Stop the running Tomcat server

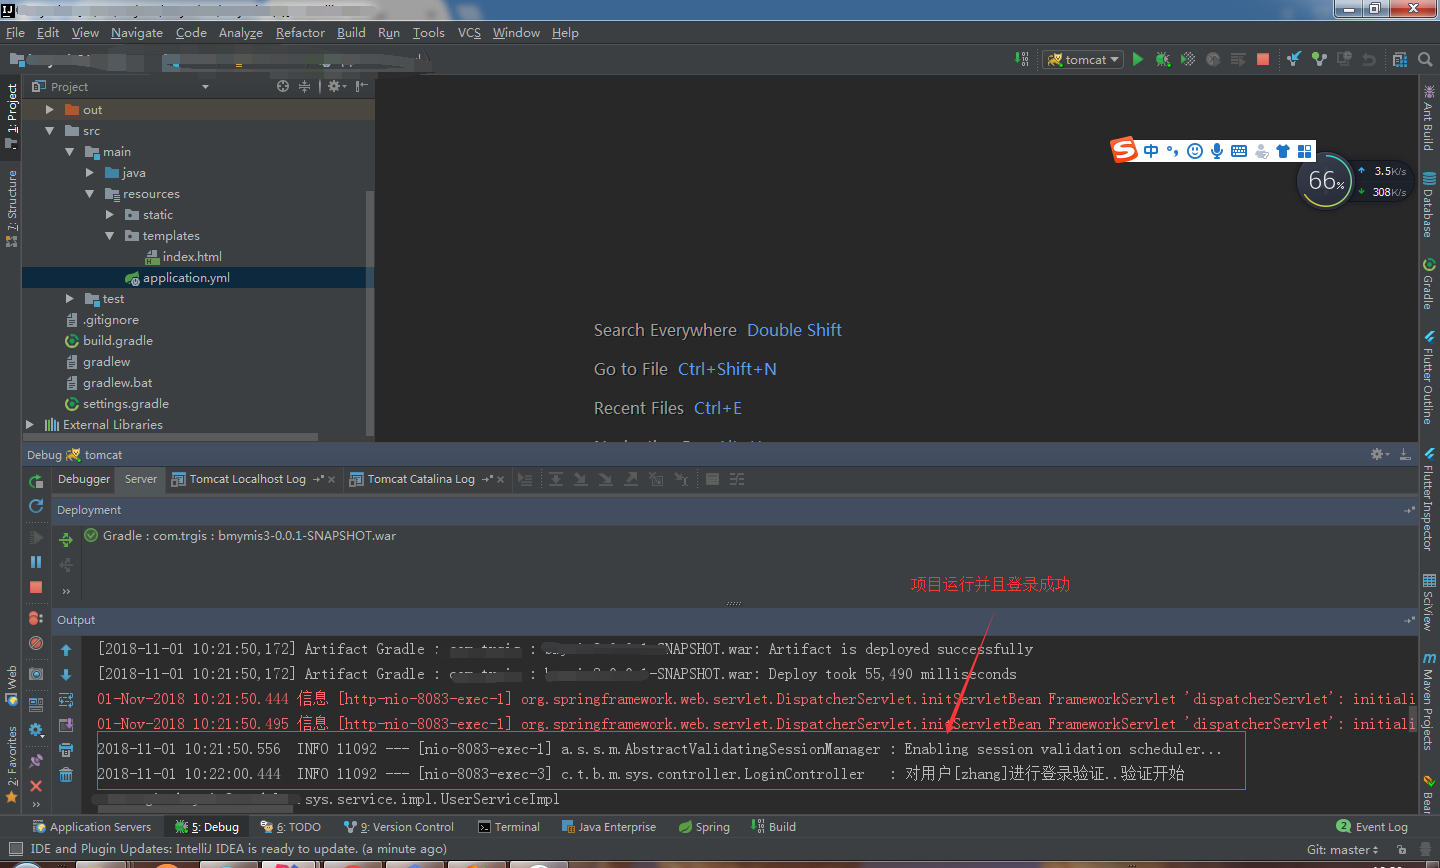[1264, 59]
